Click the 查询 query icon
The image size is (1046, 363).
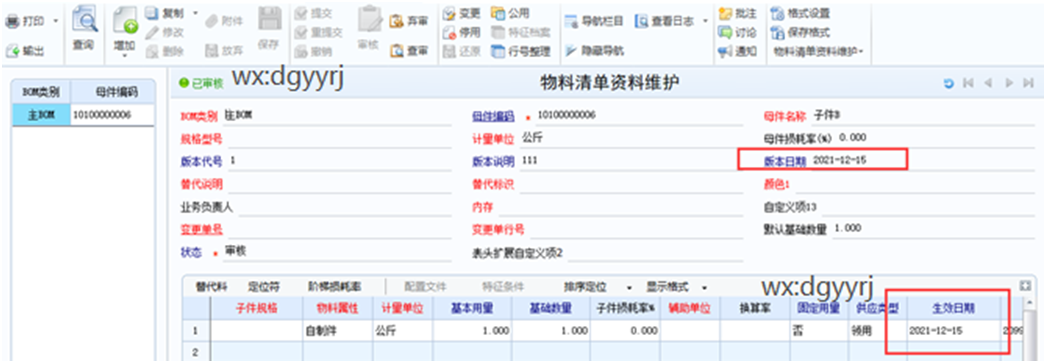[84, 20]
